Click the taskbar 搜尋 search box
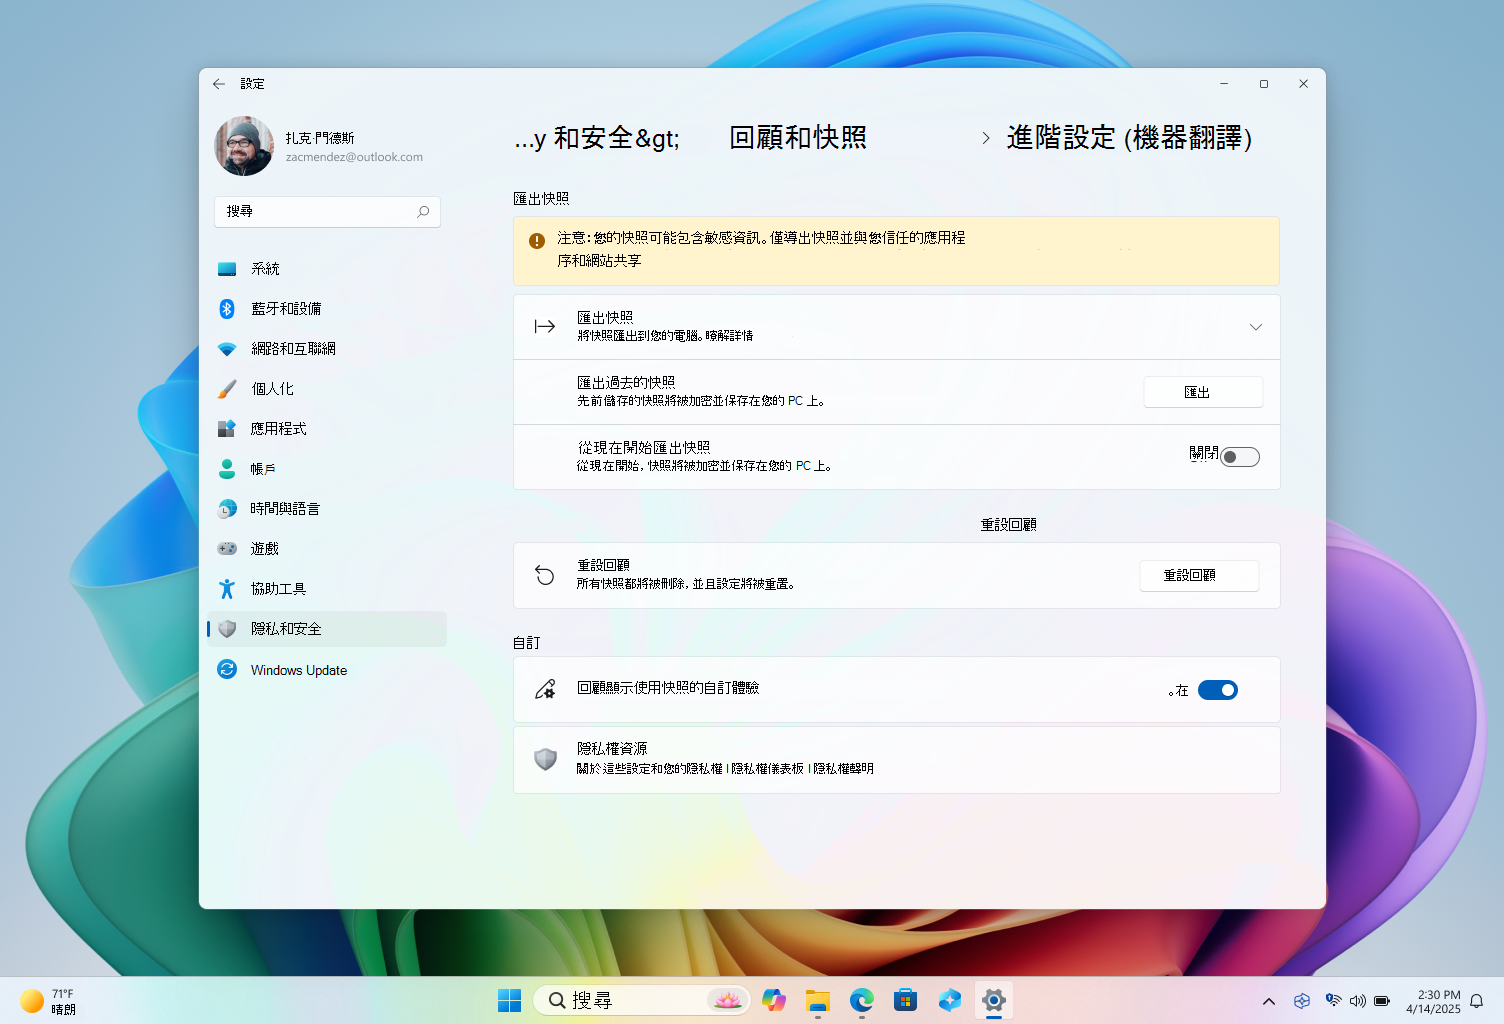 point(642,1000)
